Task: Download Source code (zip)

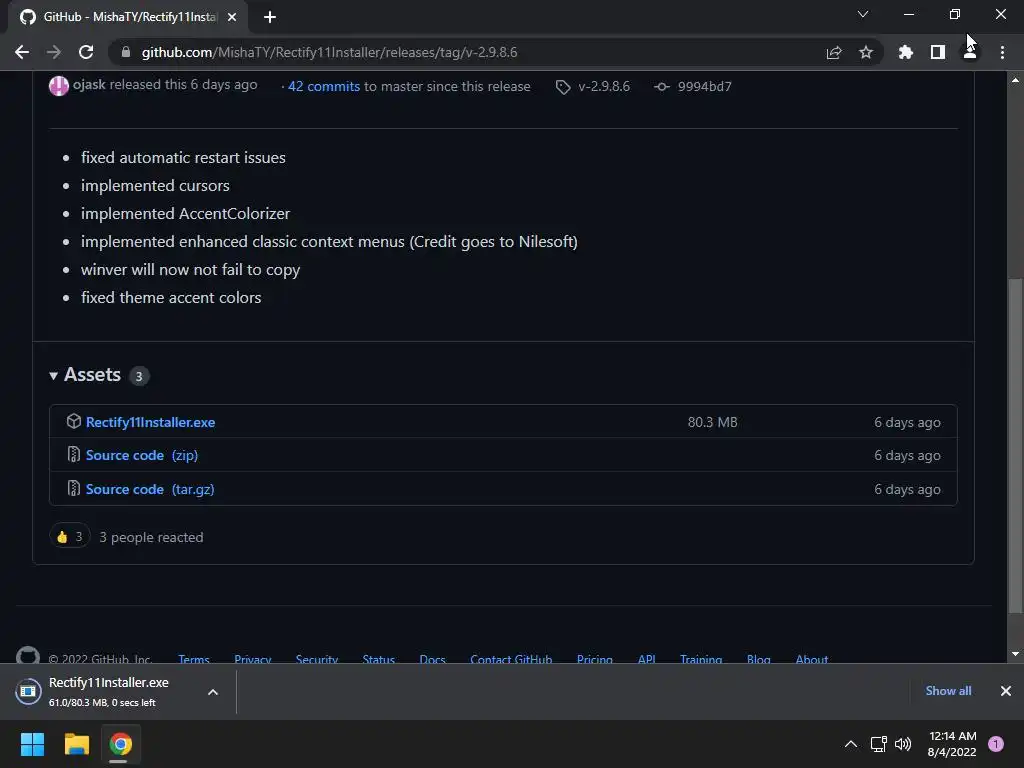Action: click(x=142, y=455)
